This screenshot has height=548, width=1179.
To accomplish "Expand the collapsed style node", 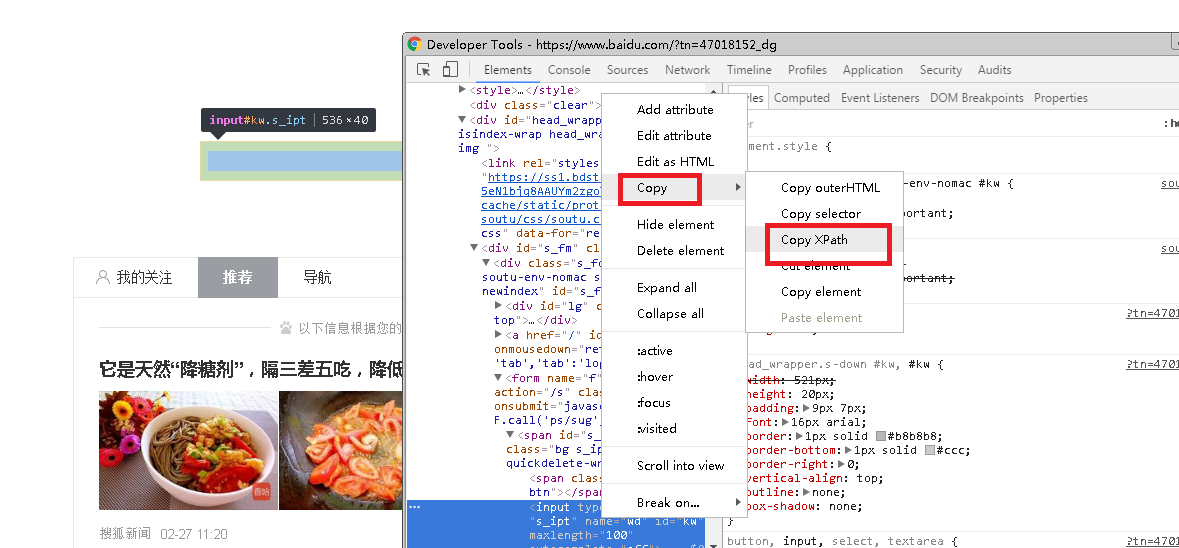I will coord(462,90).
